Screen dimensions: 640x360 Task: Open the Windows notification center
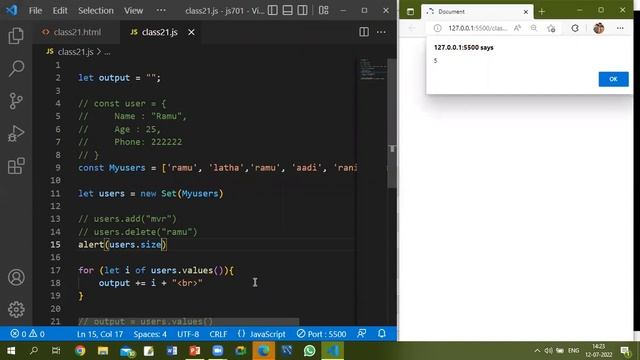[x=625, y=351]
